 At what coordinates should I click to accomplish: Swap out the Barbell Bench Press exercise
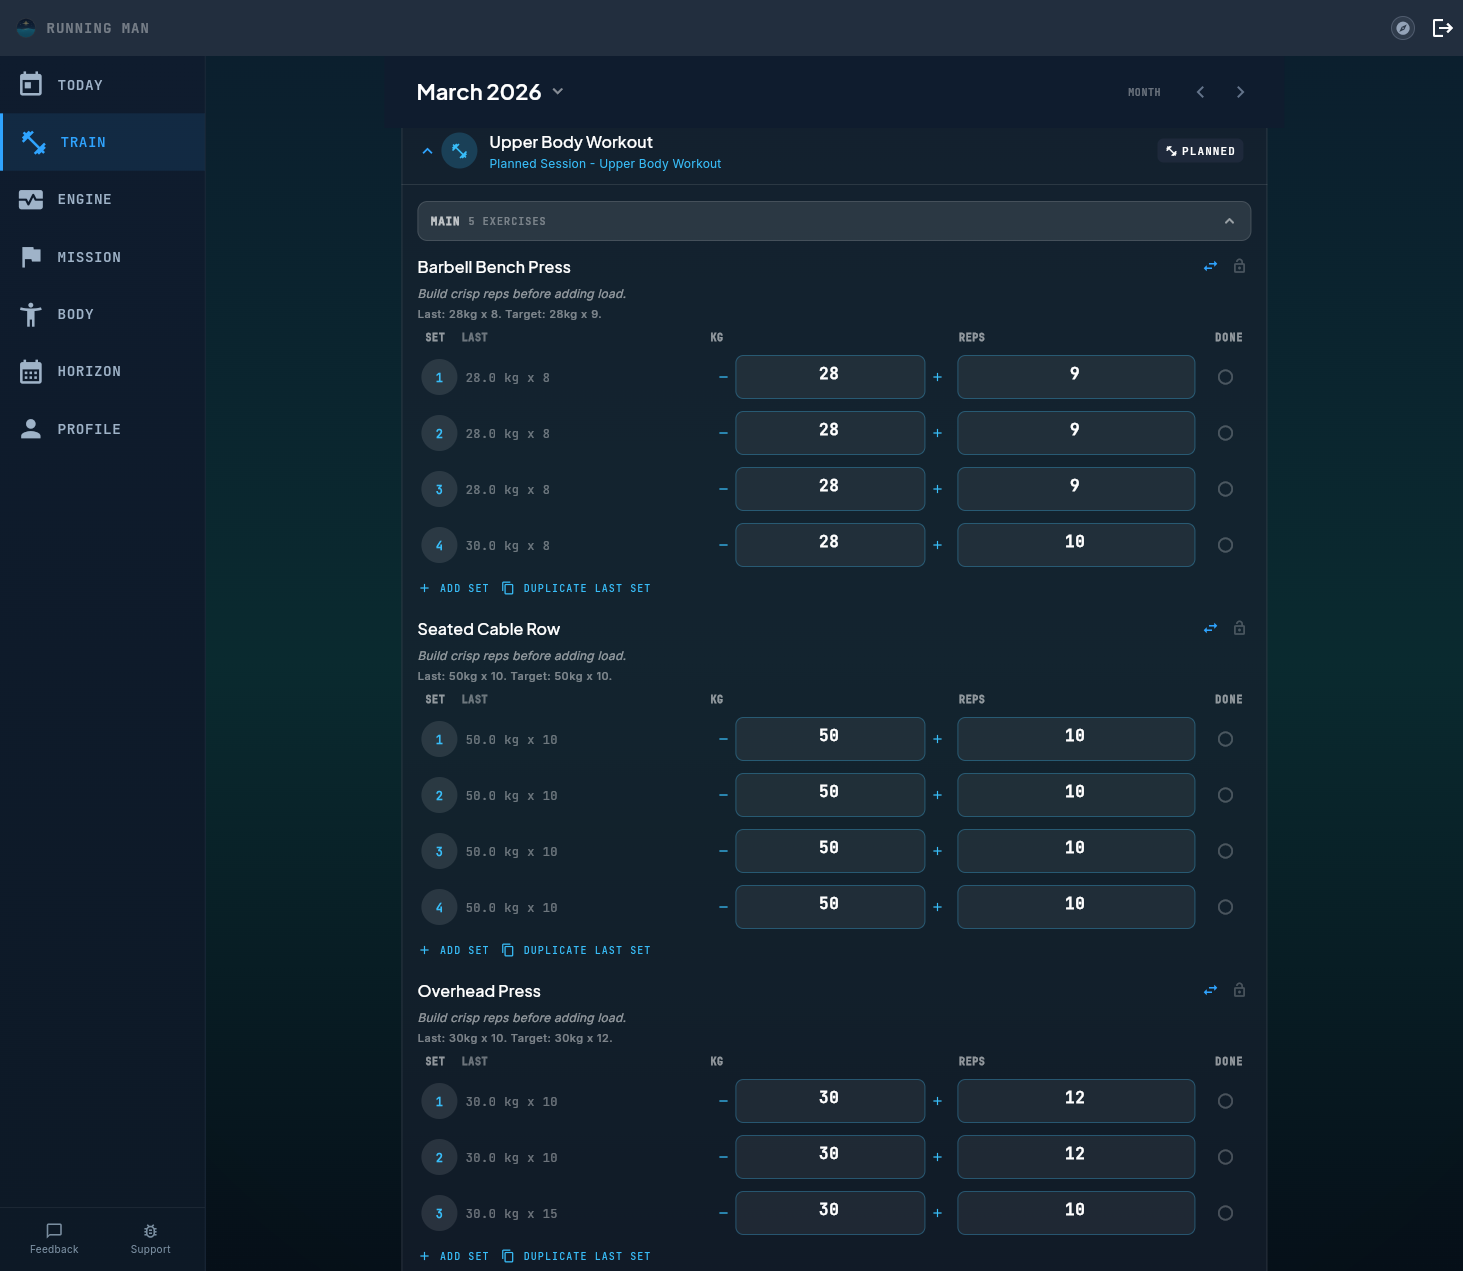pyautogui.click(x=1210, y=266)
